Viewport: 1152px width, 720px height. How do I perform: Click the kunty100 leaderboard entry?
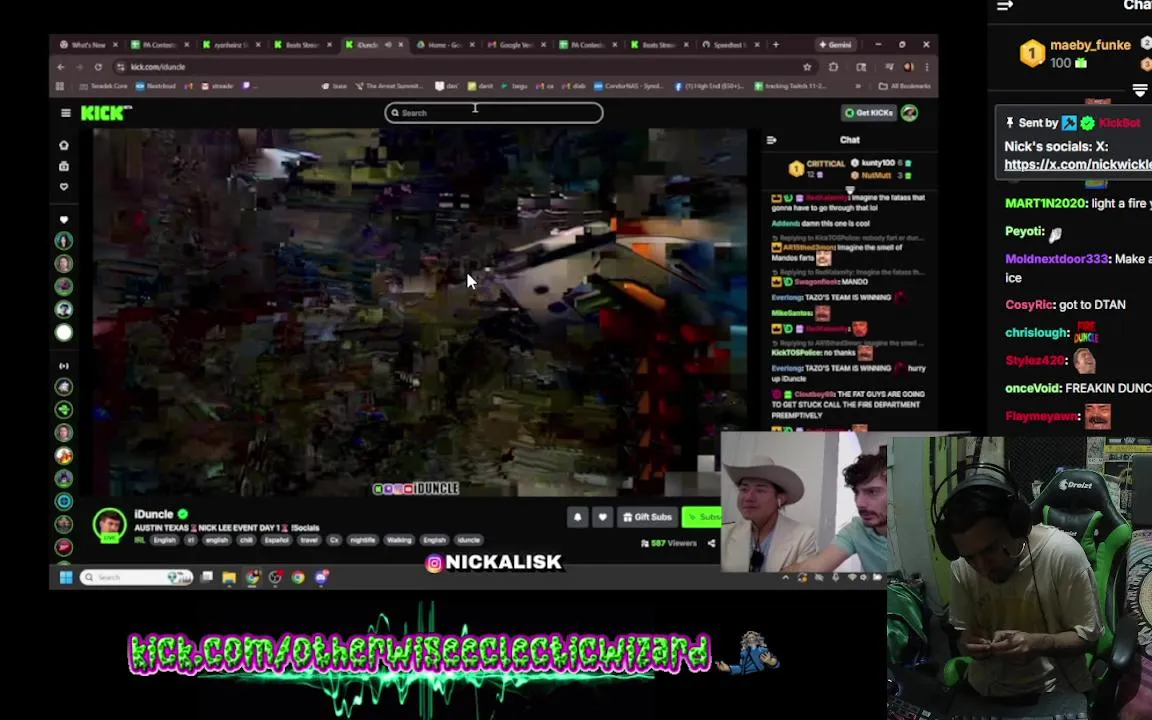click(880, 163)
